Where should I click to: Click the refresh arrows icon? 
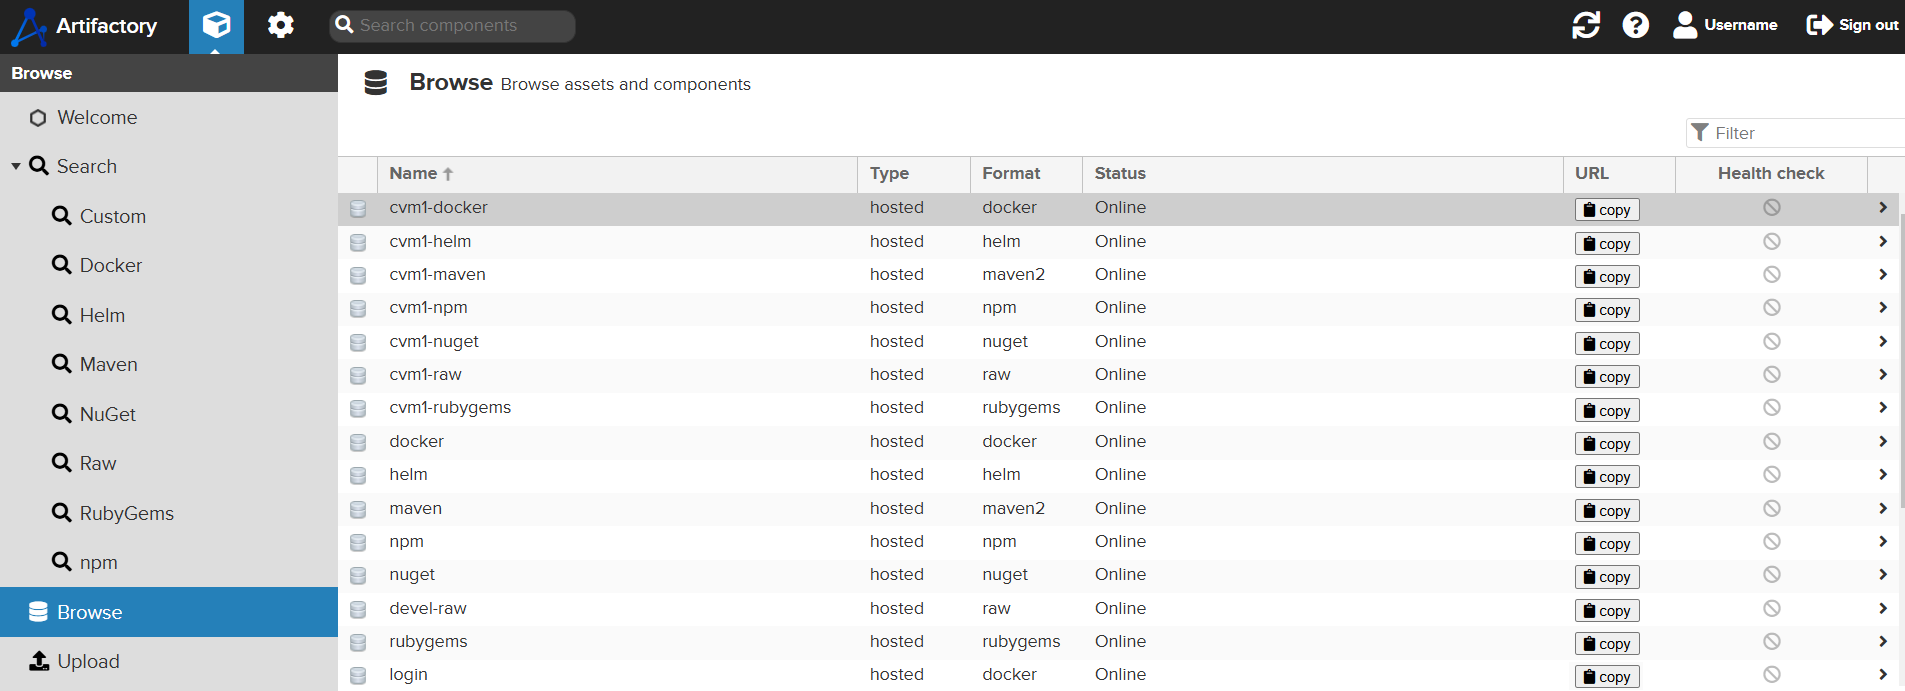tap(1586, 25)
